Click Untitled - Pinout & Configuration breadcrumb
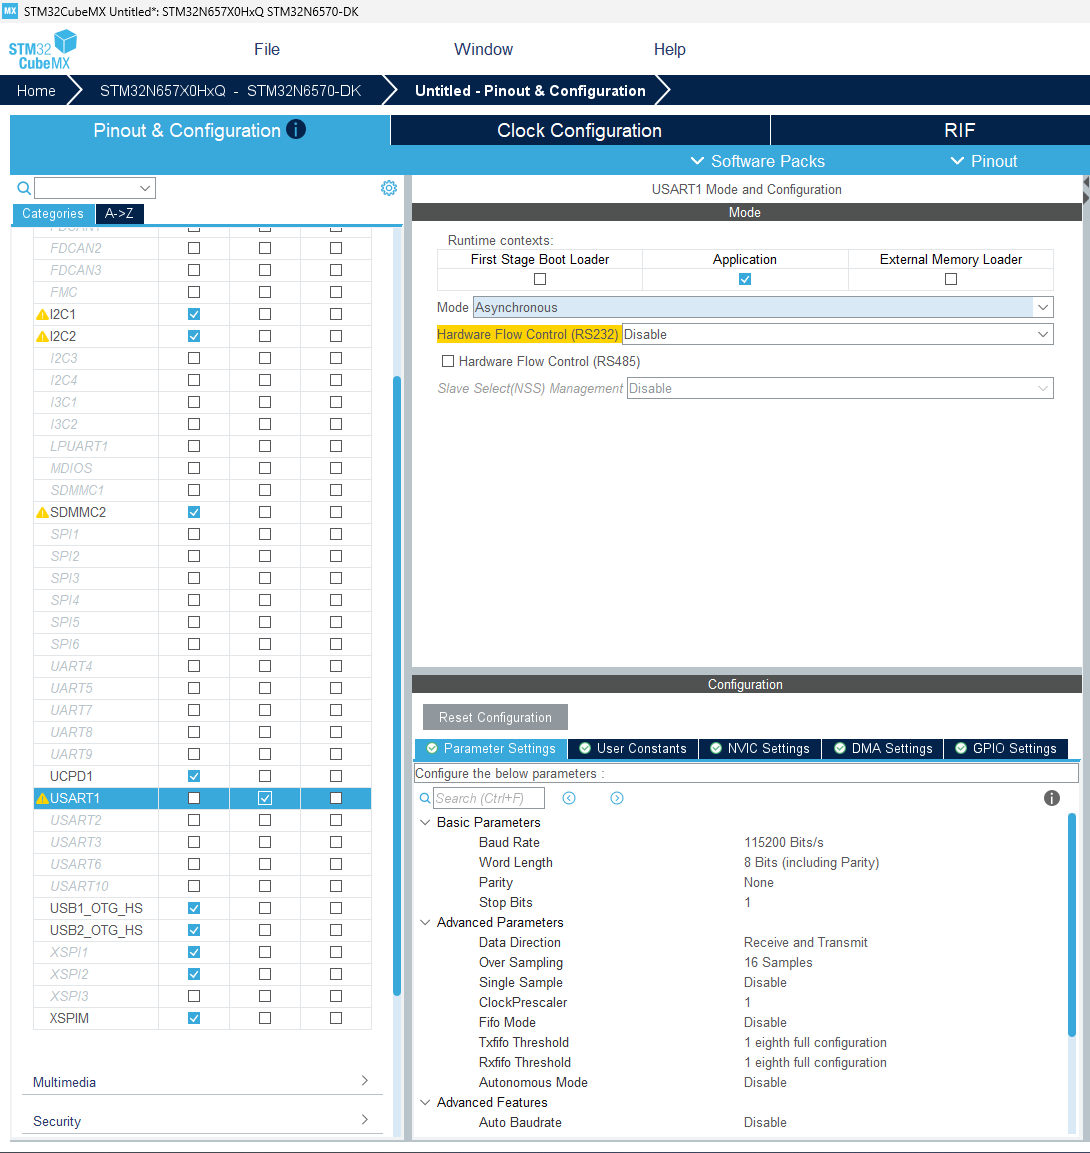Screen dimensions: 1090x1153 (530, 90)
